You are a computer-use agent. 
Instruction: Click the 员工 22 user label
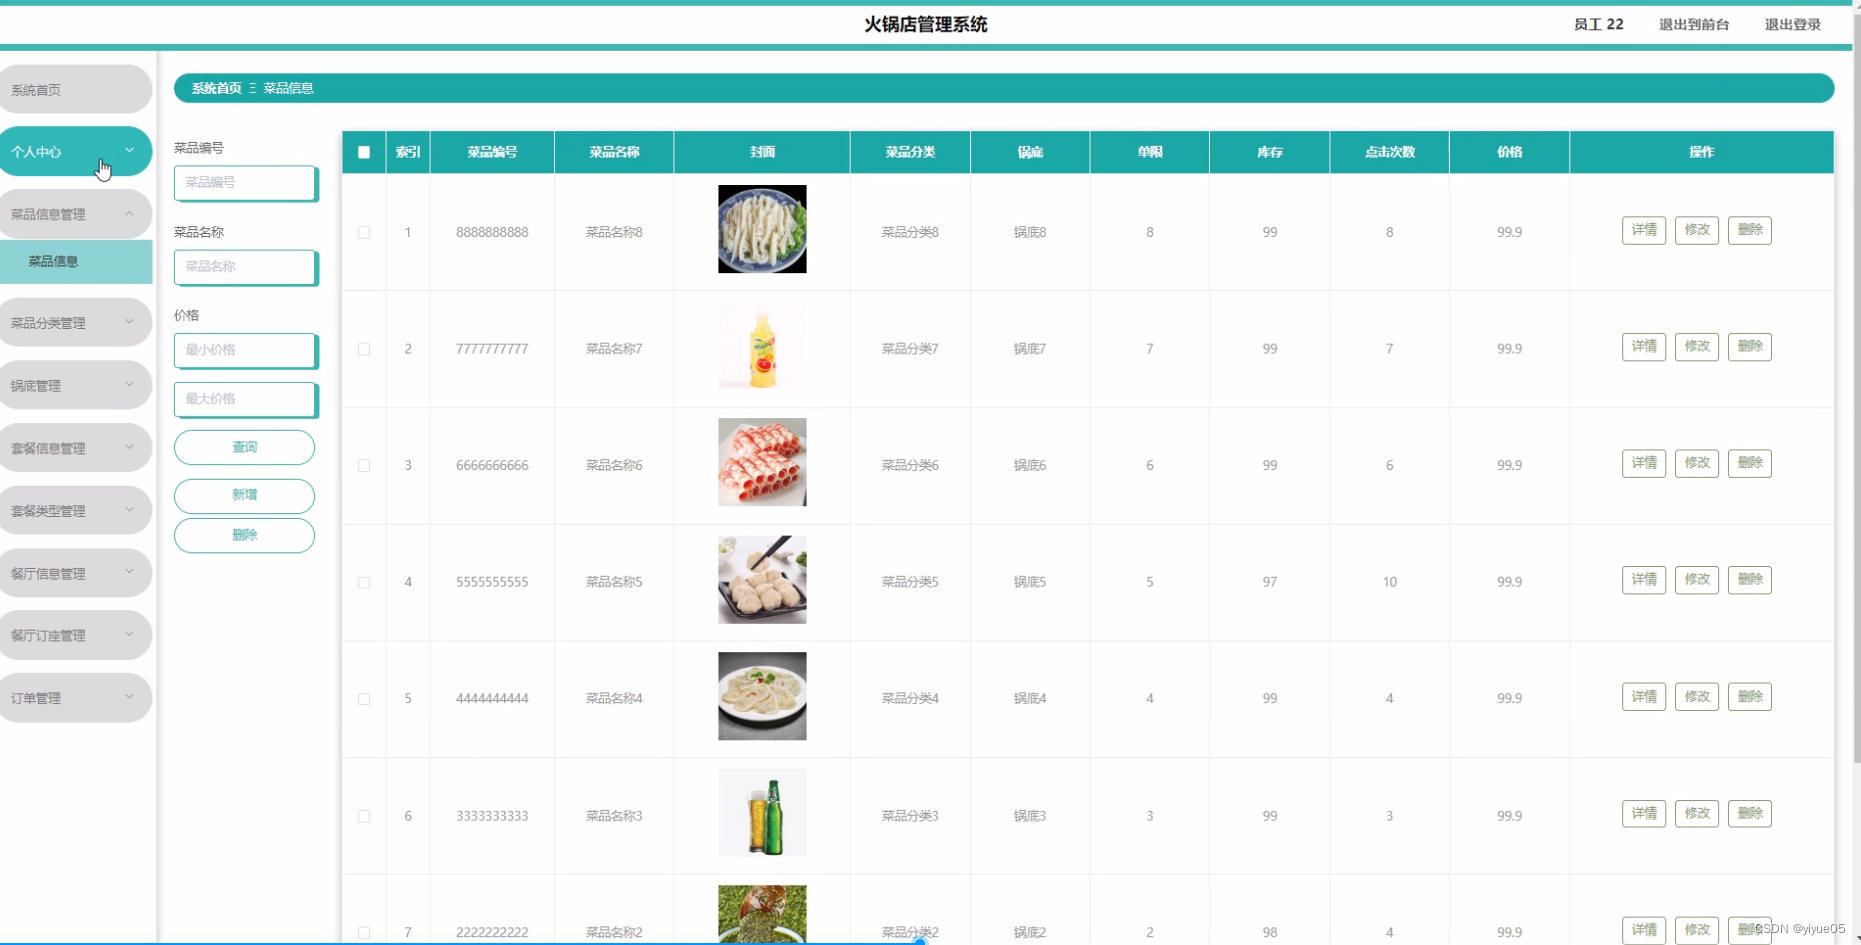click(x=1598, y=25)
